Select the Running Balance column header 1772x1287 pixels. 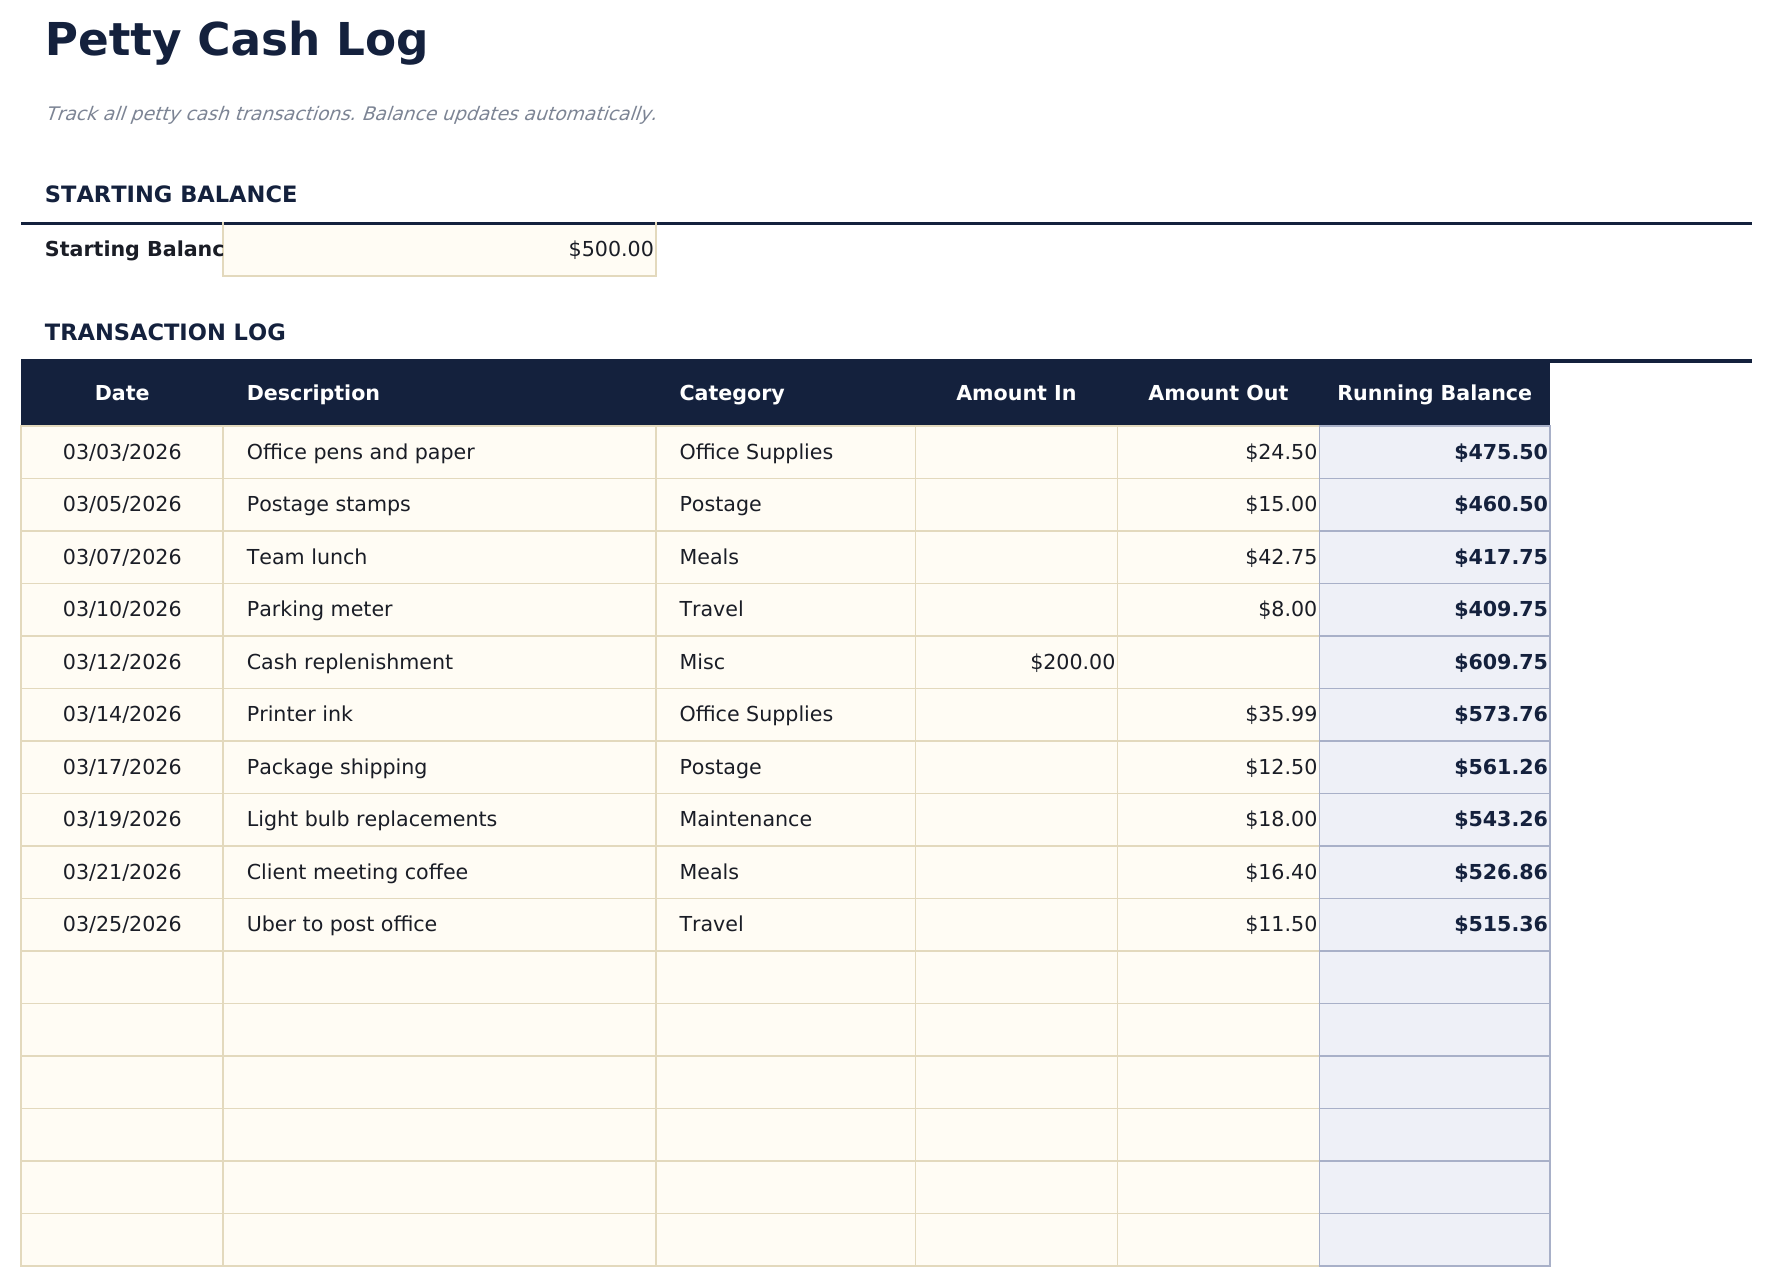click(1435, 392)
